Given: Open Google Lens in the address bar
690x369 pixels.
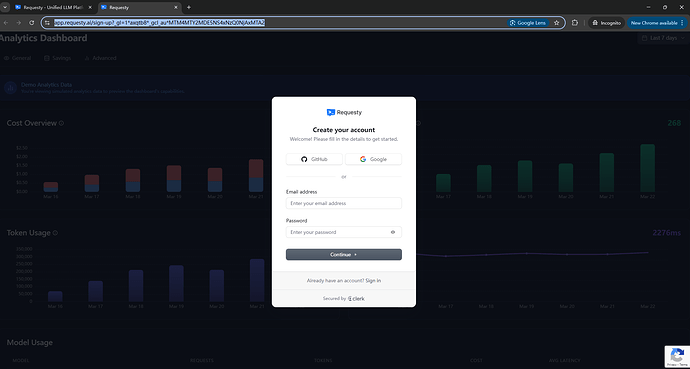Looking at the screenshot, I should click(x=528, y=23).
